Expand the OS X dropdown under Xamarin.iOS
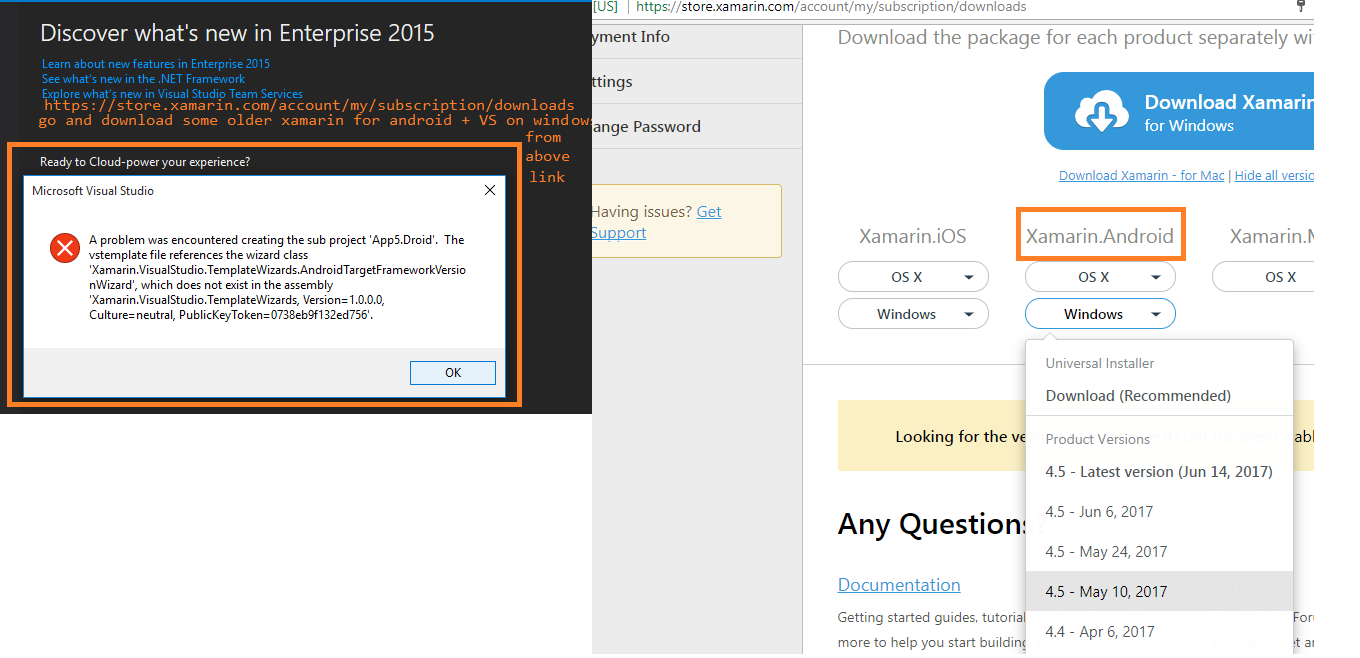Screen dimensions: 1360x658 pyautogui.click(x=913, y=277)
